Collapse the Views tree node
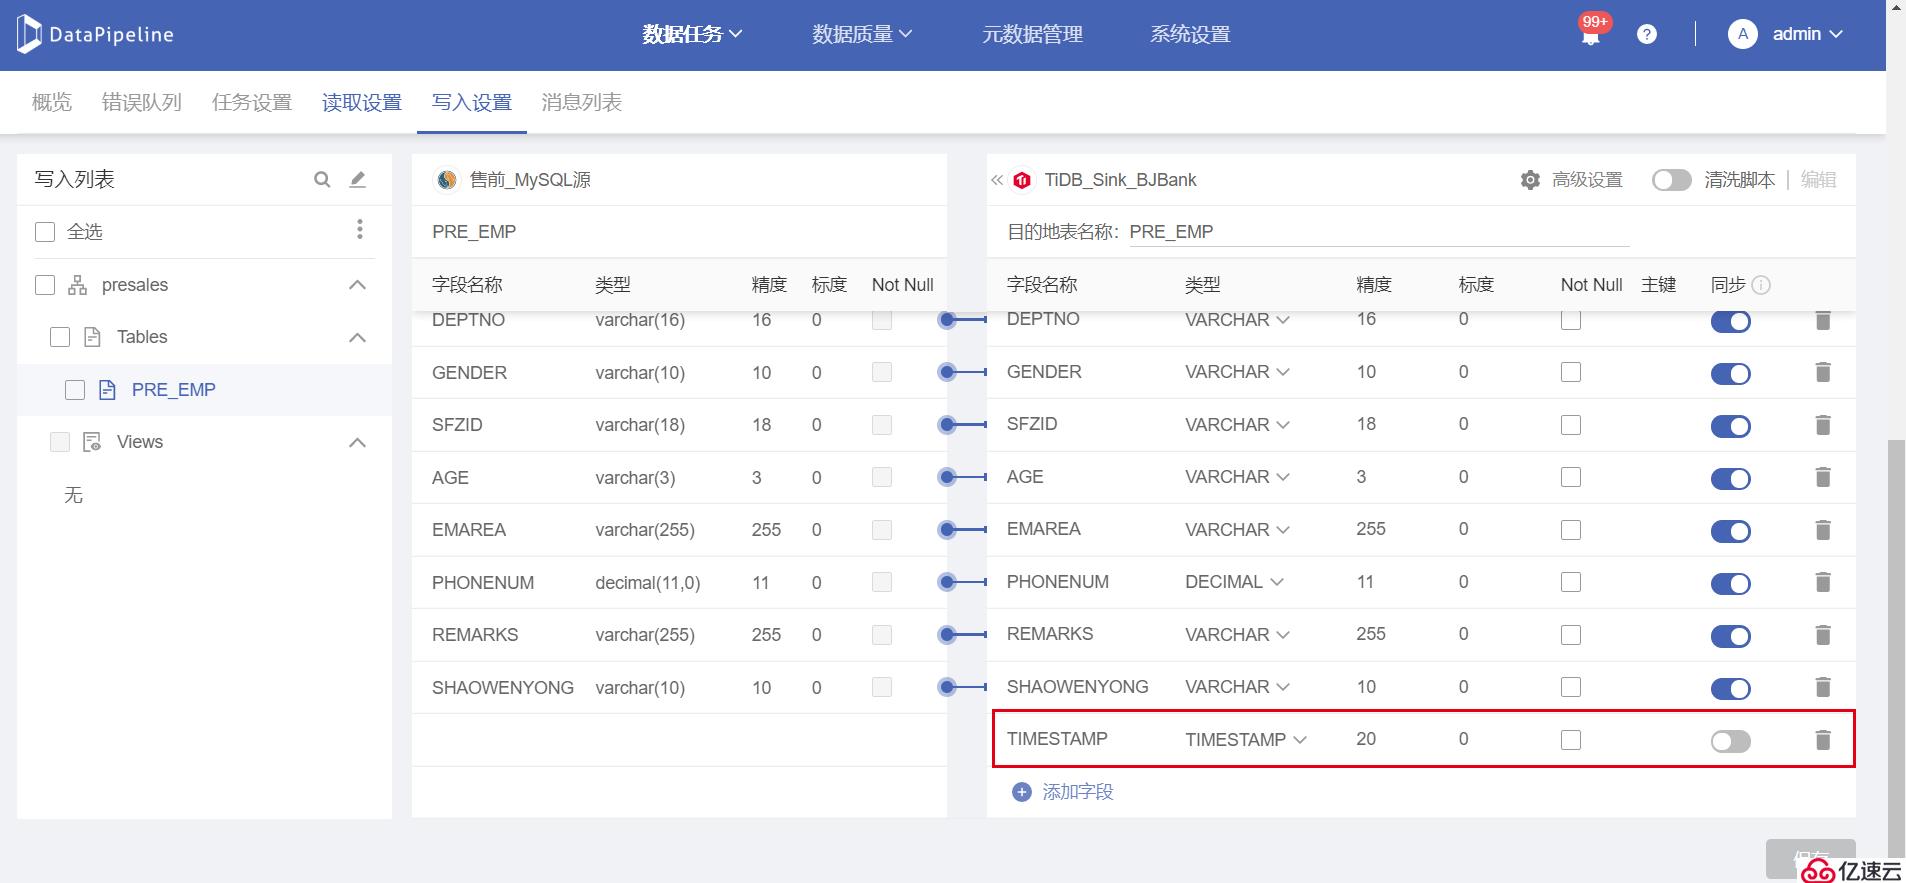The width and height of the screenshot is (1906, 883). 357,443
